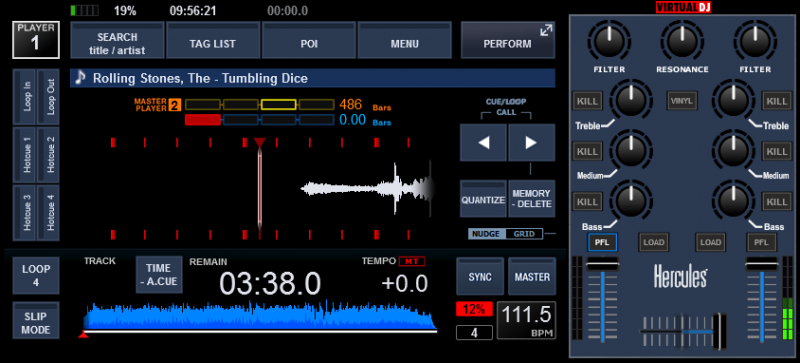800x363 pixels.
Task: Click the left deck Bass knob
Action: [x=631, y=201]
